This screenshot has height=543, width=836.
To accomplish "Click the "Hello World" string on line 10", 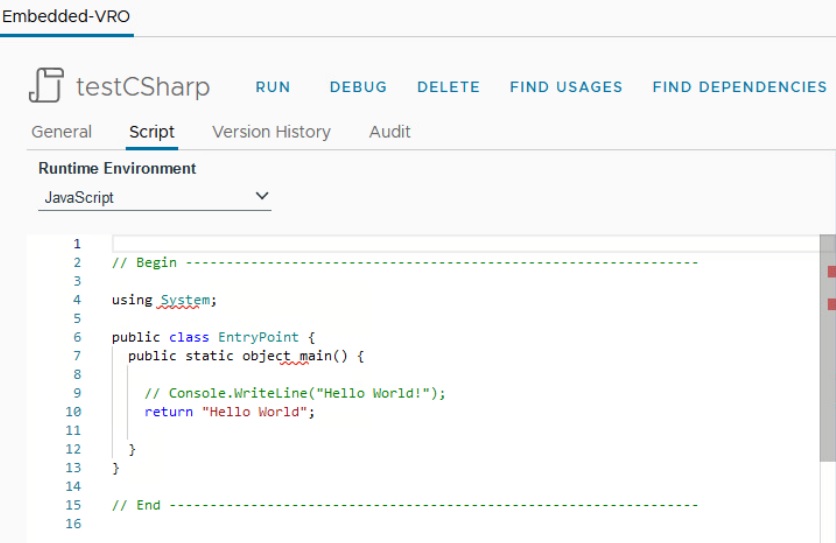I will 254,412.
